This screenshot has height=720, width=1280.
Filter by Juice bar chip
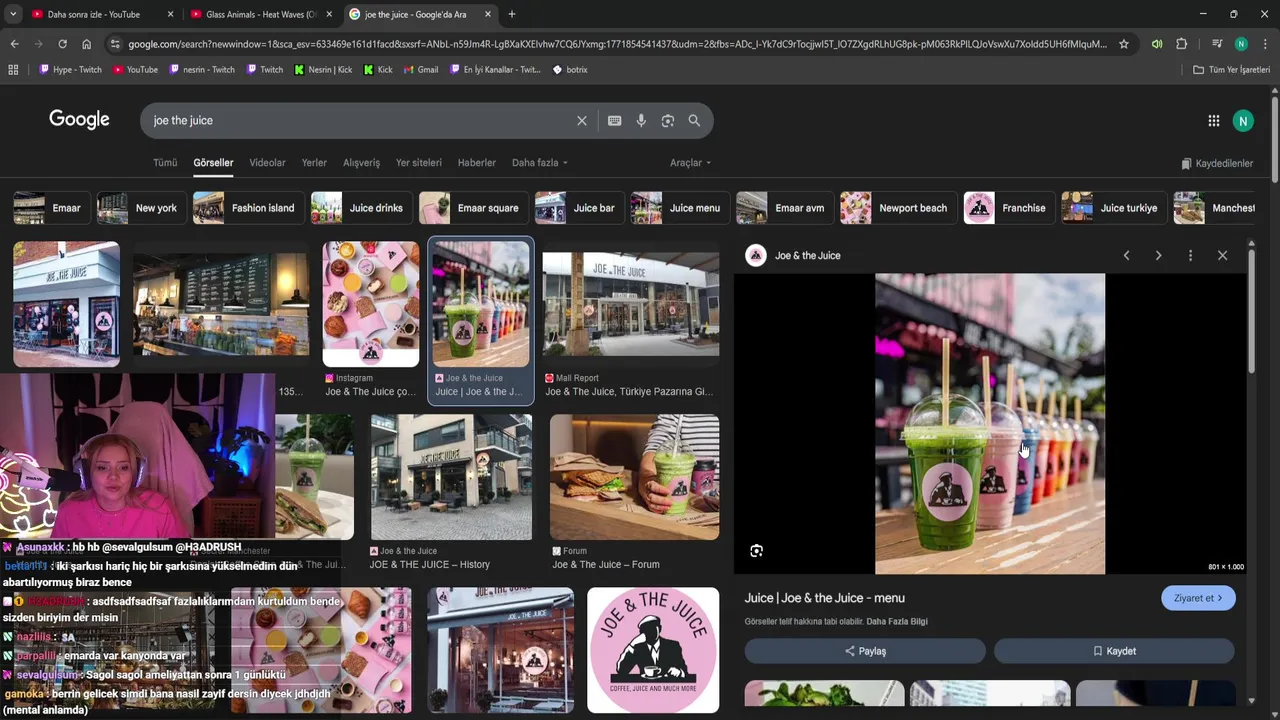tap(580, 208)
